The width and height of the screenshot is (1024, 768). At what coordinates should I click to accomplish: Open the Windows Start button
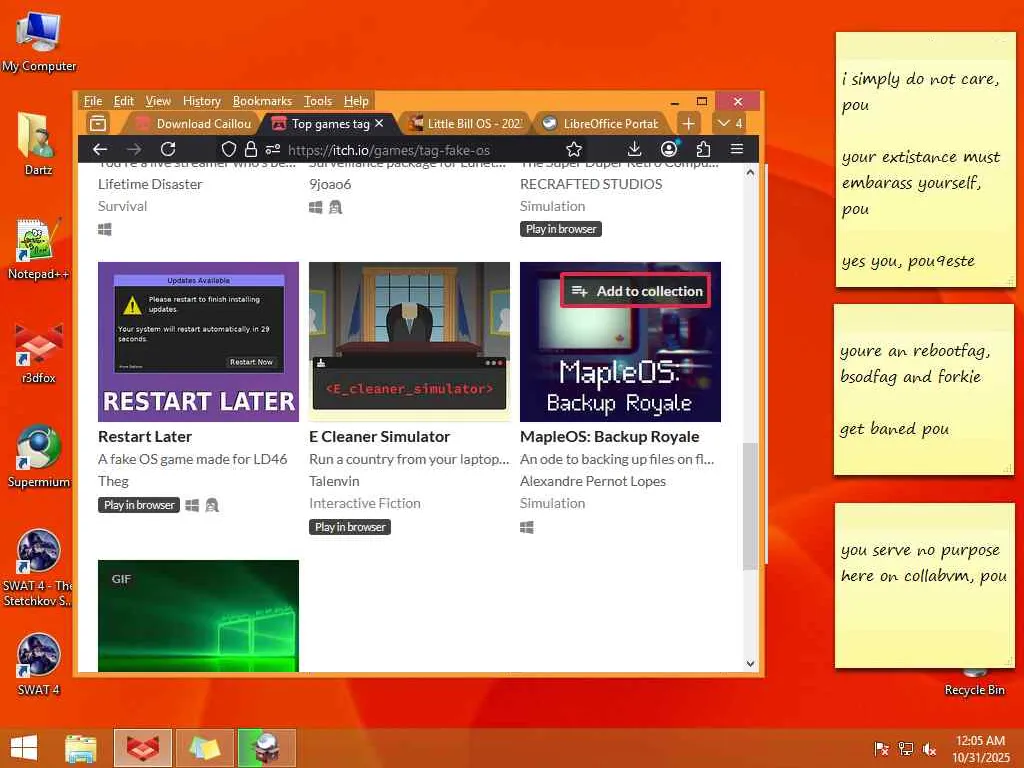coord(24,748)
